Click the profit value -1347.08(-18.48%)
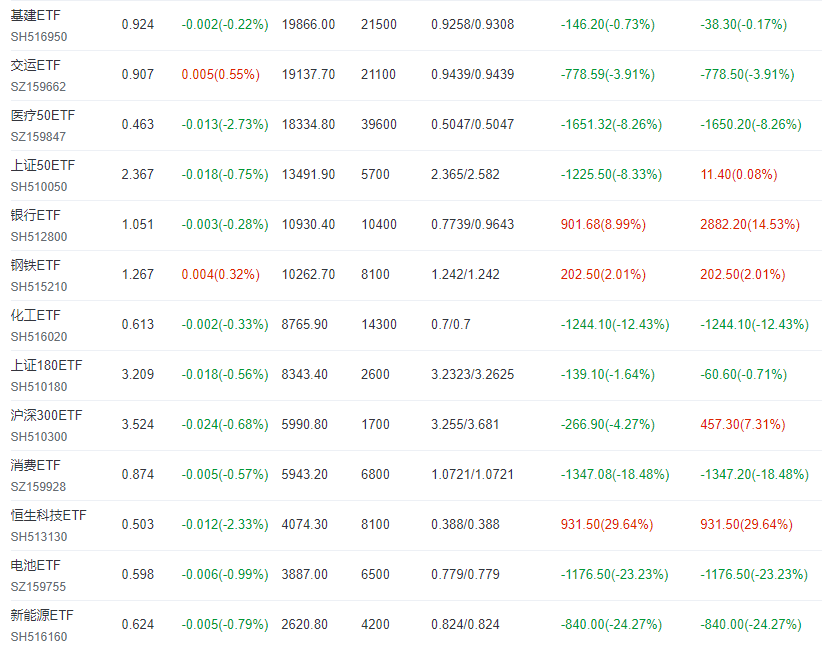Image resolution: width=822 pixels, height=650 pixels. click(615, 474)
